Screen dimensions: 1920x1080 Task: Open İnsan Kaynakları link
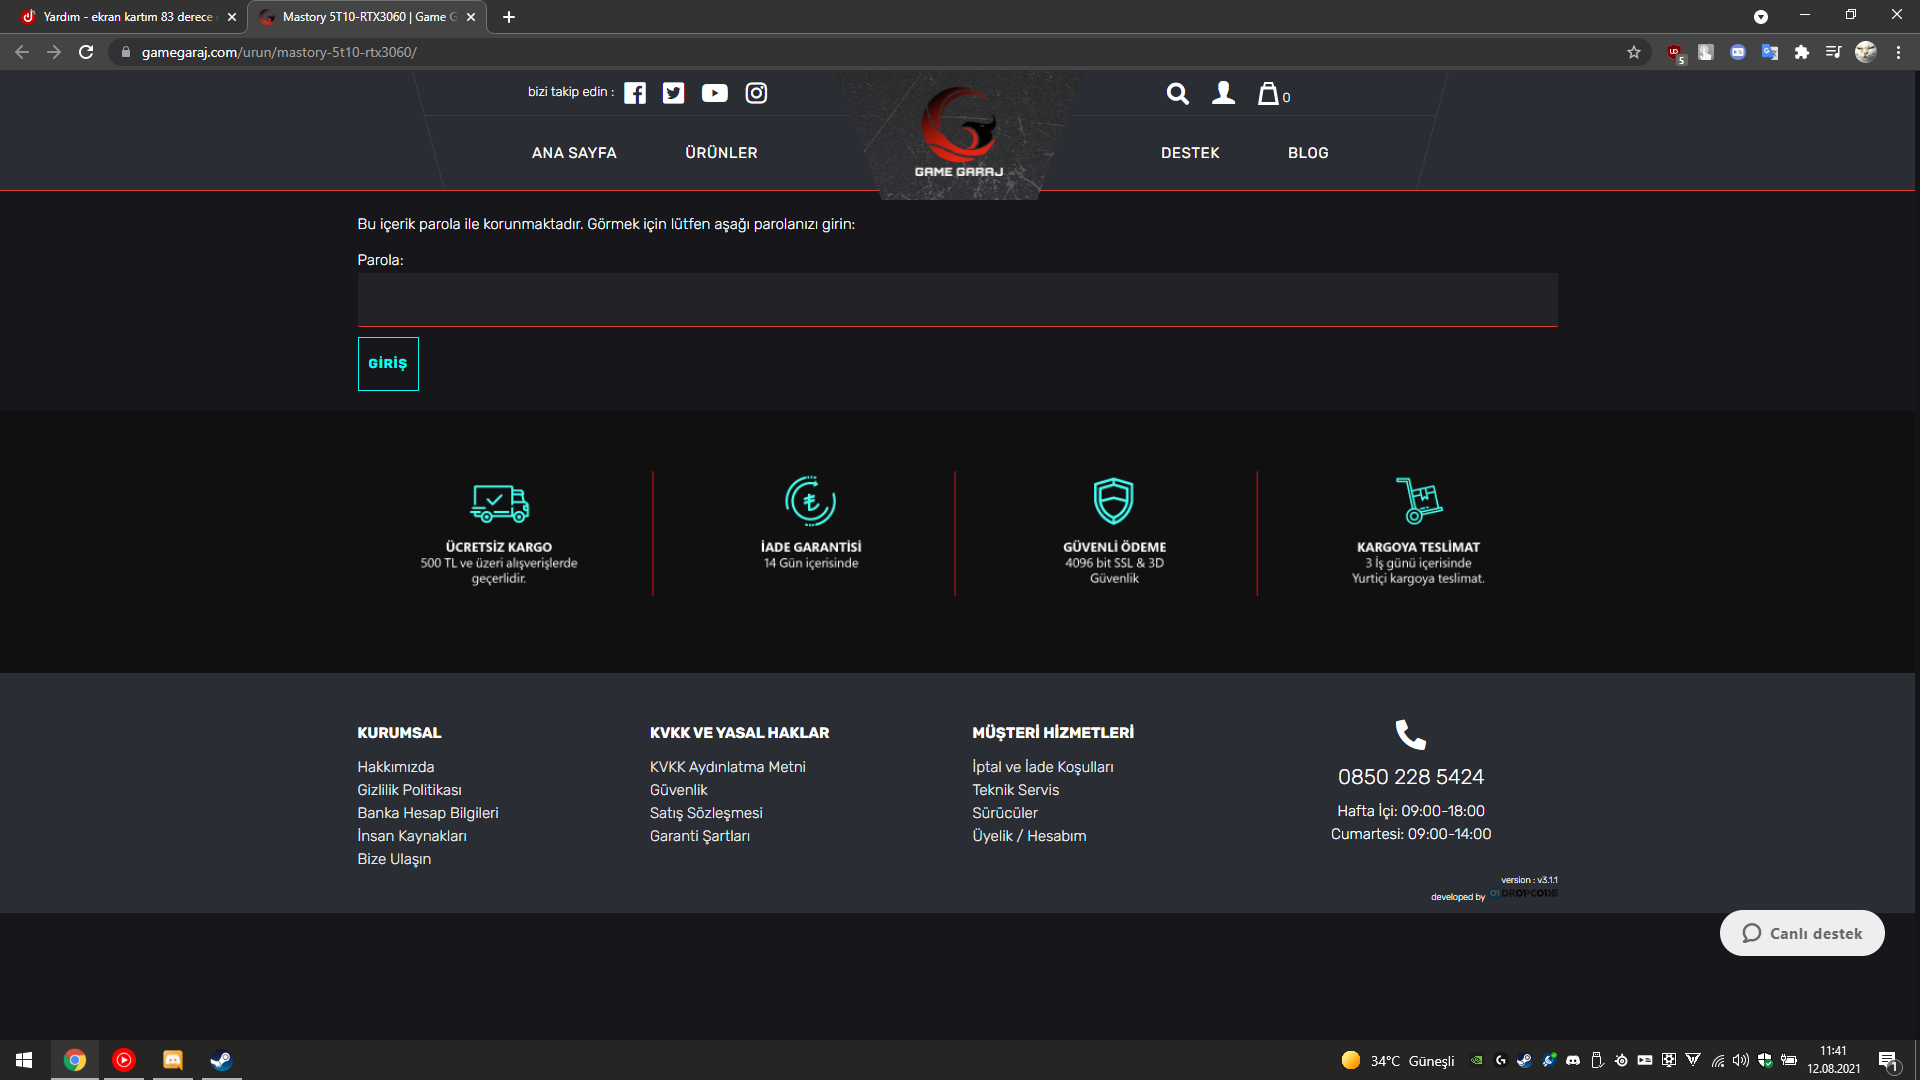412,836
